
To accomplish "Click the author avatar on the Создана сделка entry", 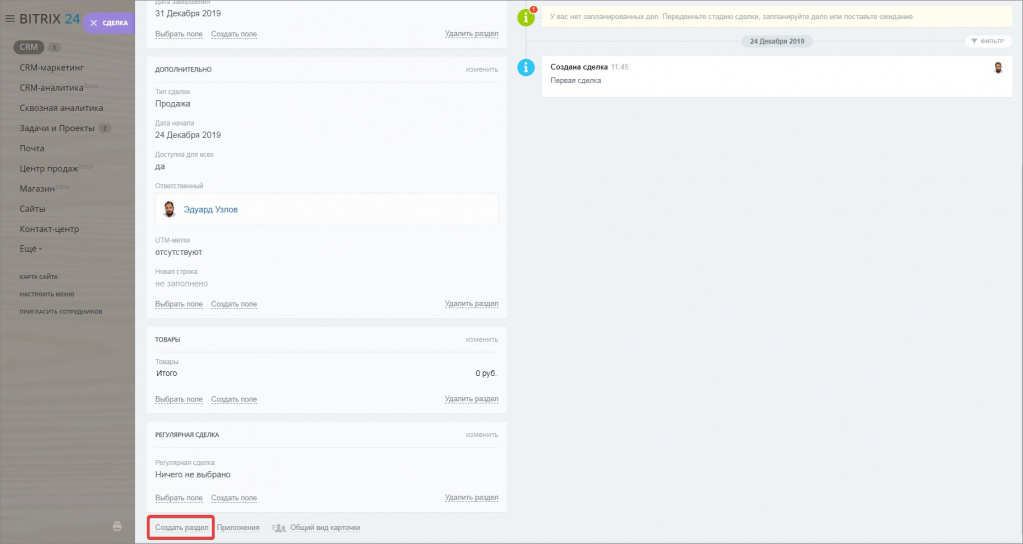I will 998,68.
